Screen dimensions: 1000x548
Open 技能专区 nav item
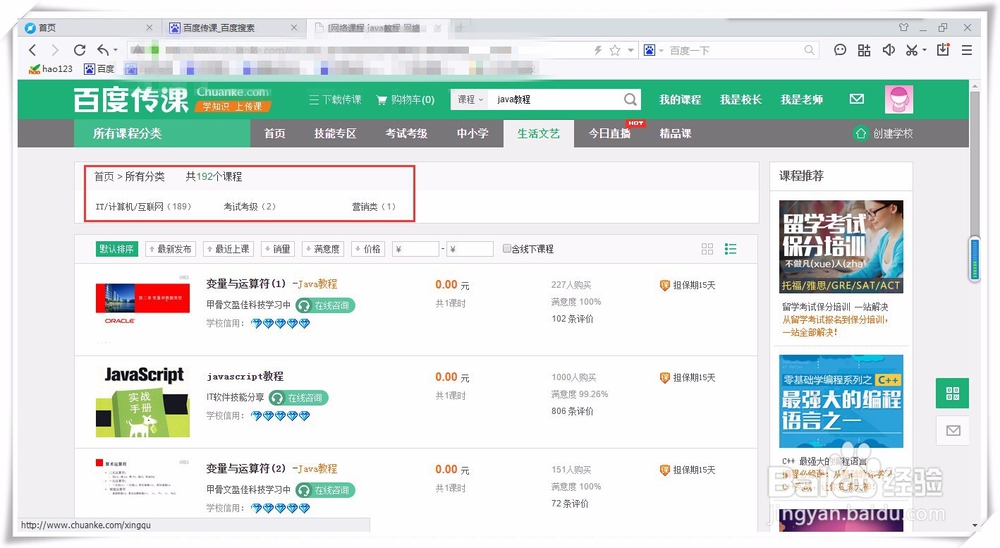(x=335, y=133)
